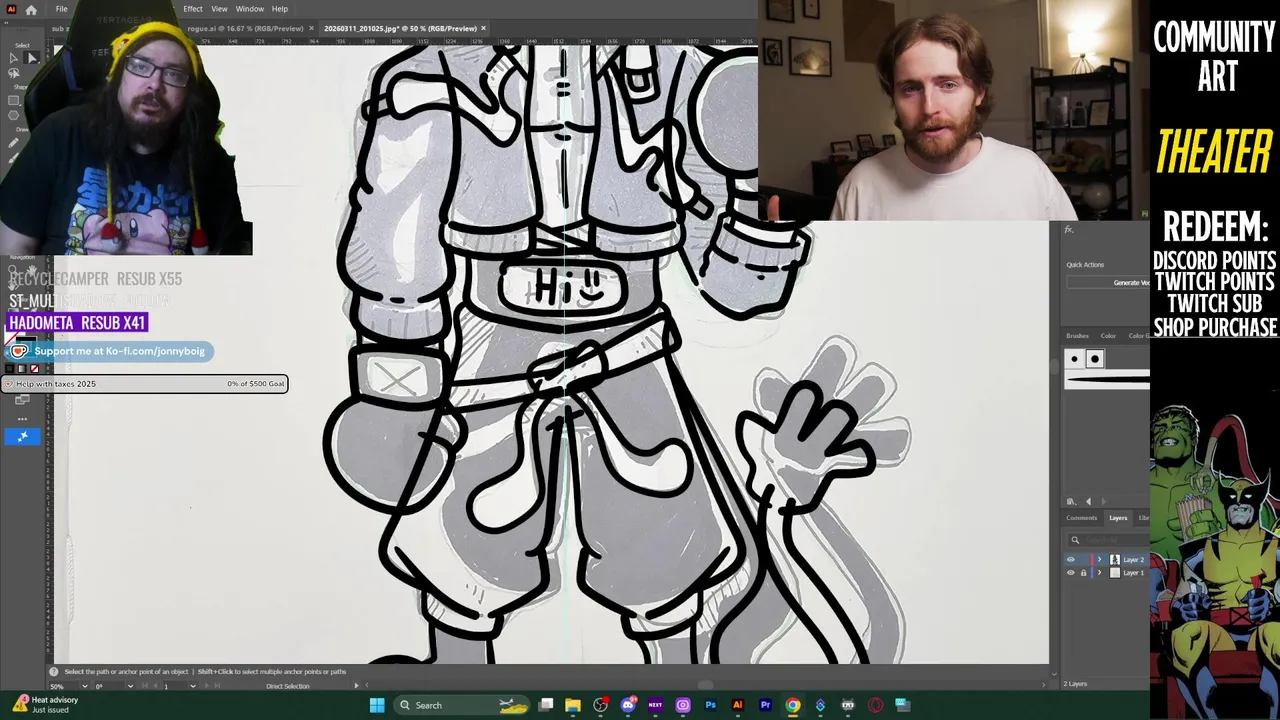
Task: Go to Illustrator Home screen icon
Action: pos(31,9)
